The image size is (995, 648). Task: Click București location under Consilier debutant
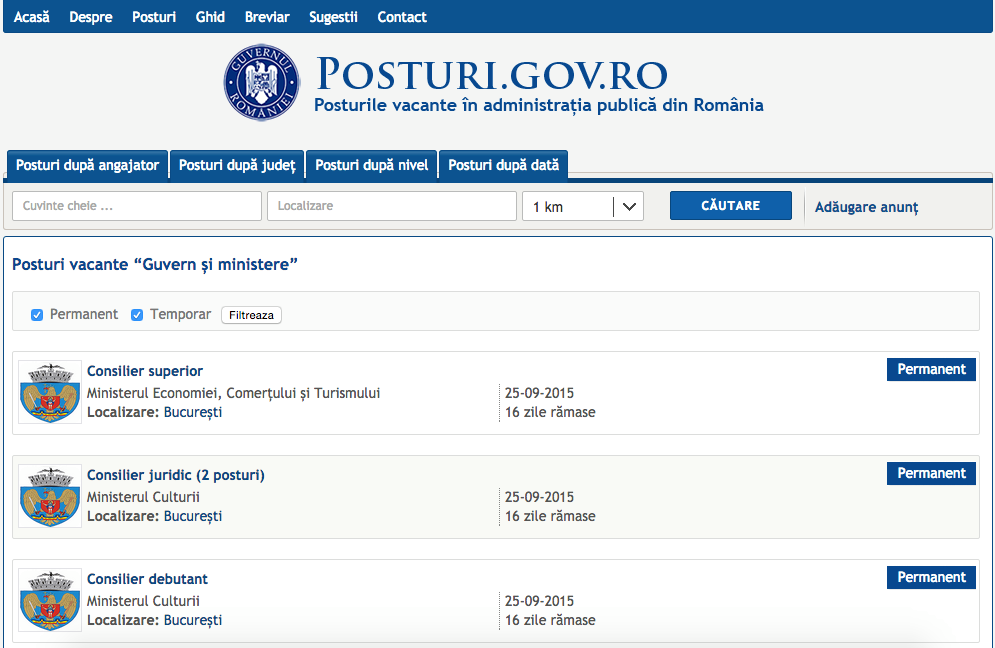point(193,620)
